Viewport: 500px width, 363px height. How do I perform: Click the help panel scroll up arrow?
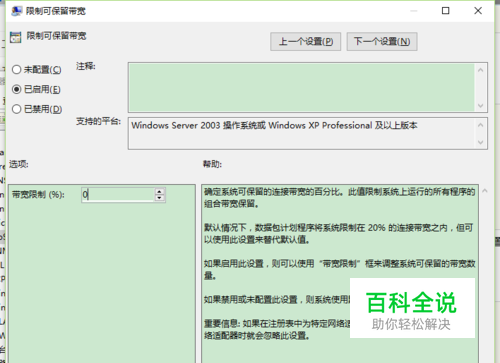tap(485, 191)
